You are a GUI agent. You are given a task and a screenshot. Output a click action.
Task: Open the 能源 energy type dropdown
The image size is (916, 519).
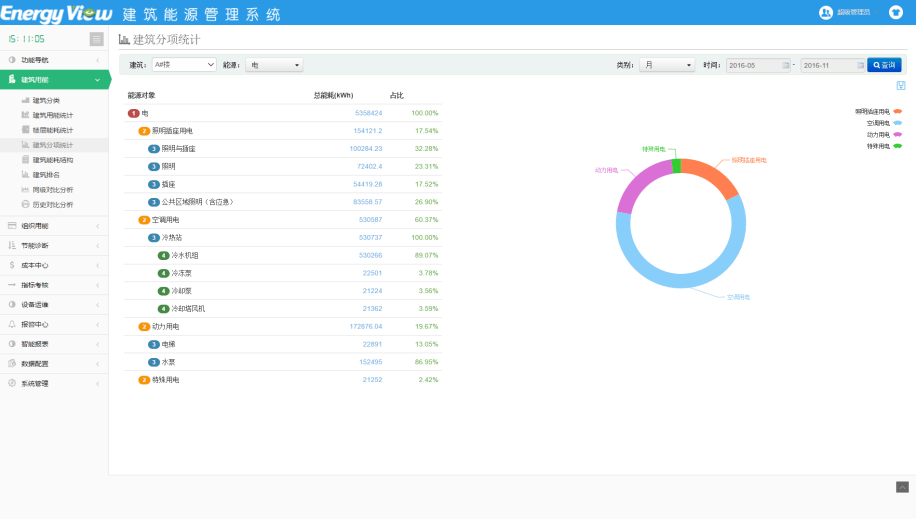coord(274,65)
